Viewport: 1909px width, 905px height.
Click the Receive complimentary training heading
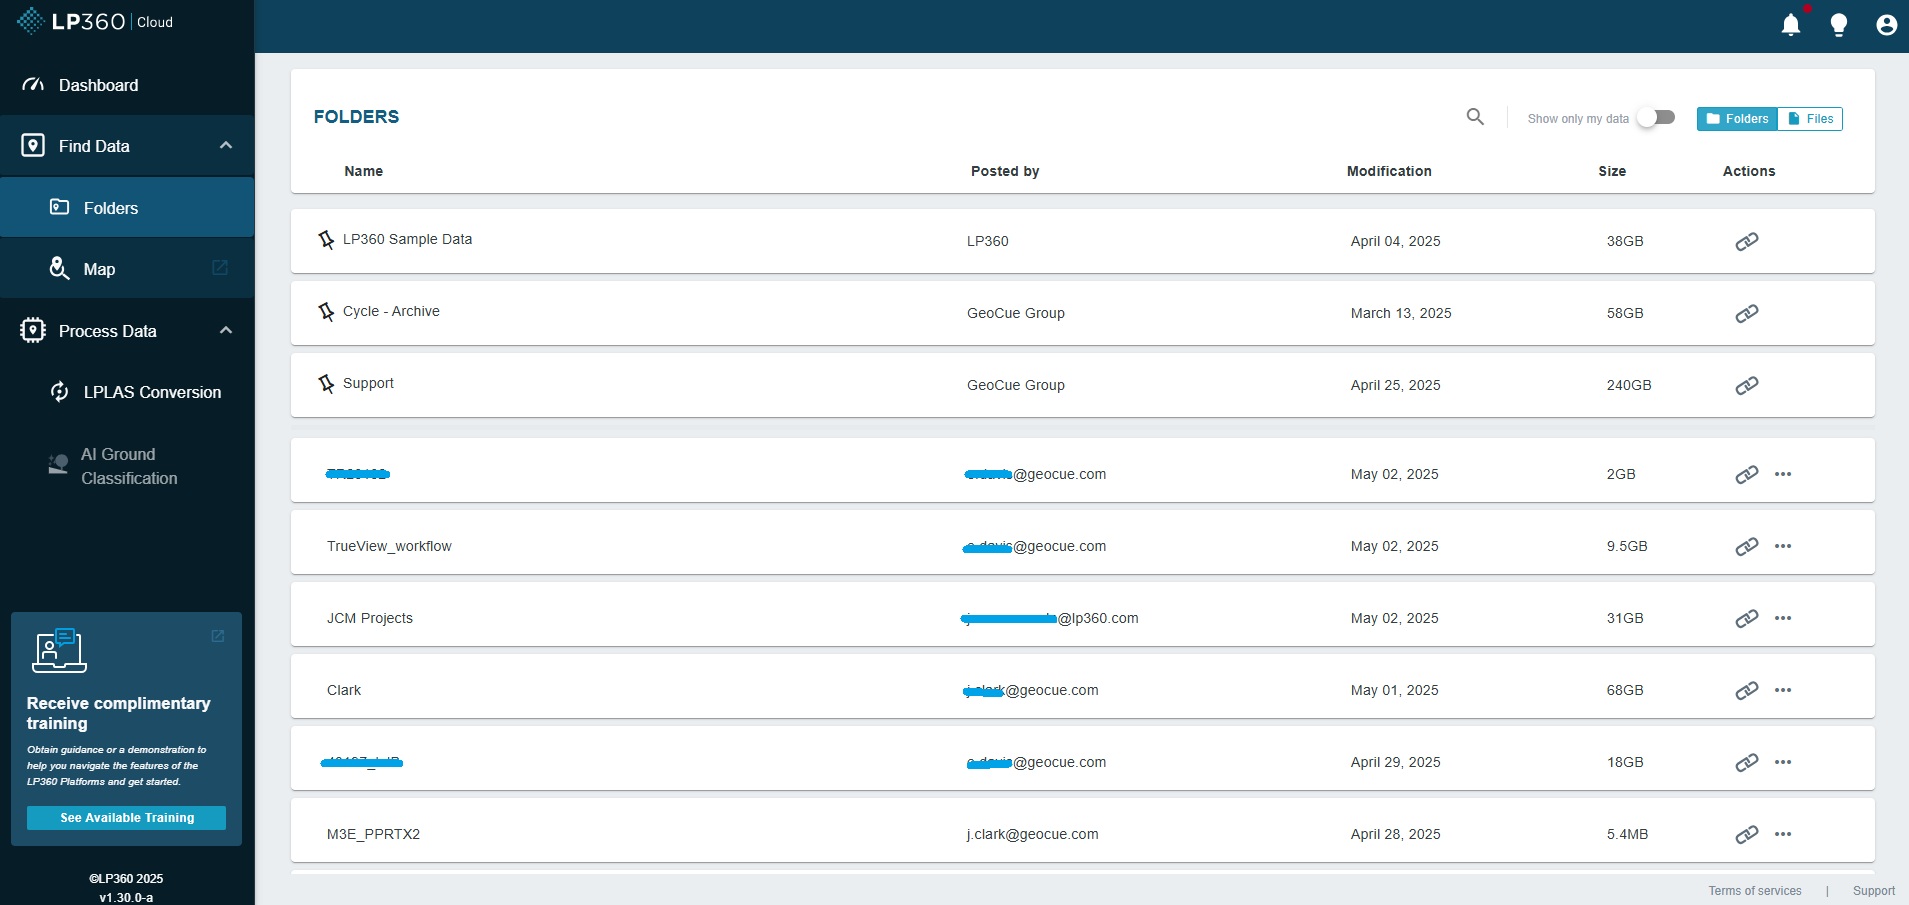click(118, 713)
